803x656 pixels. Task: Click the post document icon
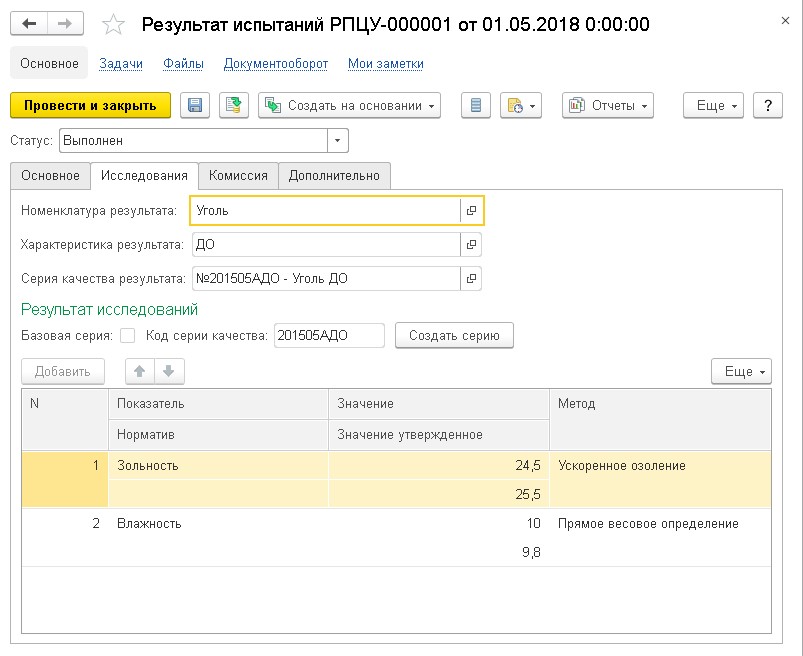(233, 106)
